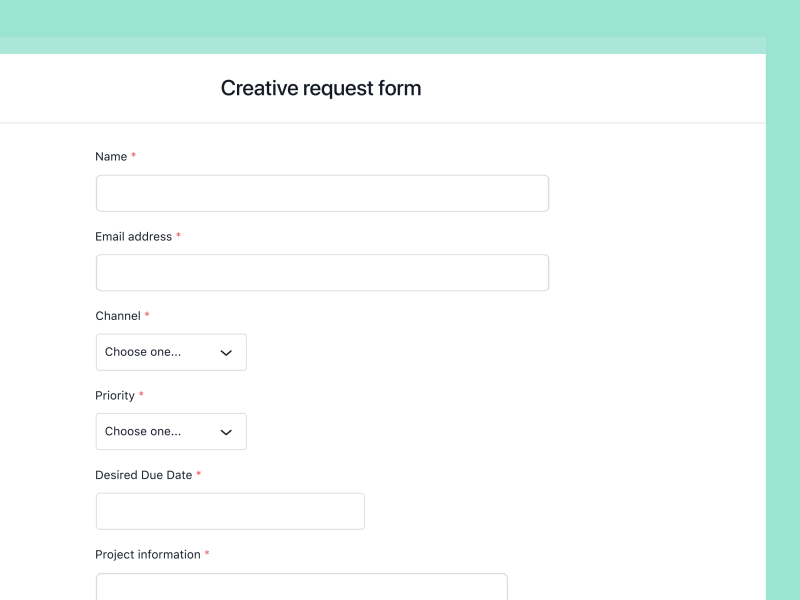The height and width of the screenshot is (600, 800).
Task: Expand Channel options via its chevron icon
Action: pyautogui.click(x=225, y=352)
